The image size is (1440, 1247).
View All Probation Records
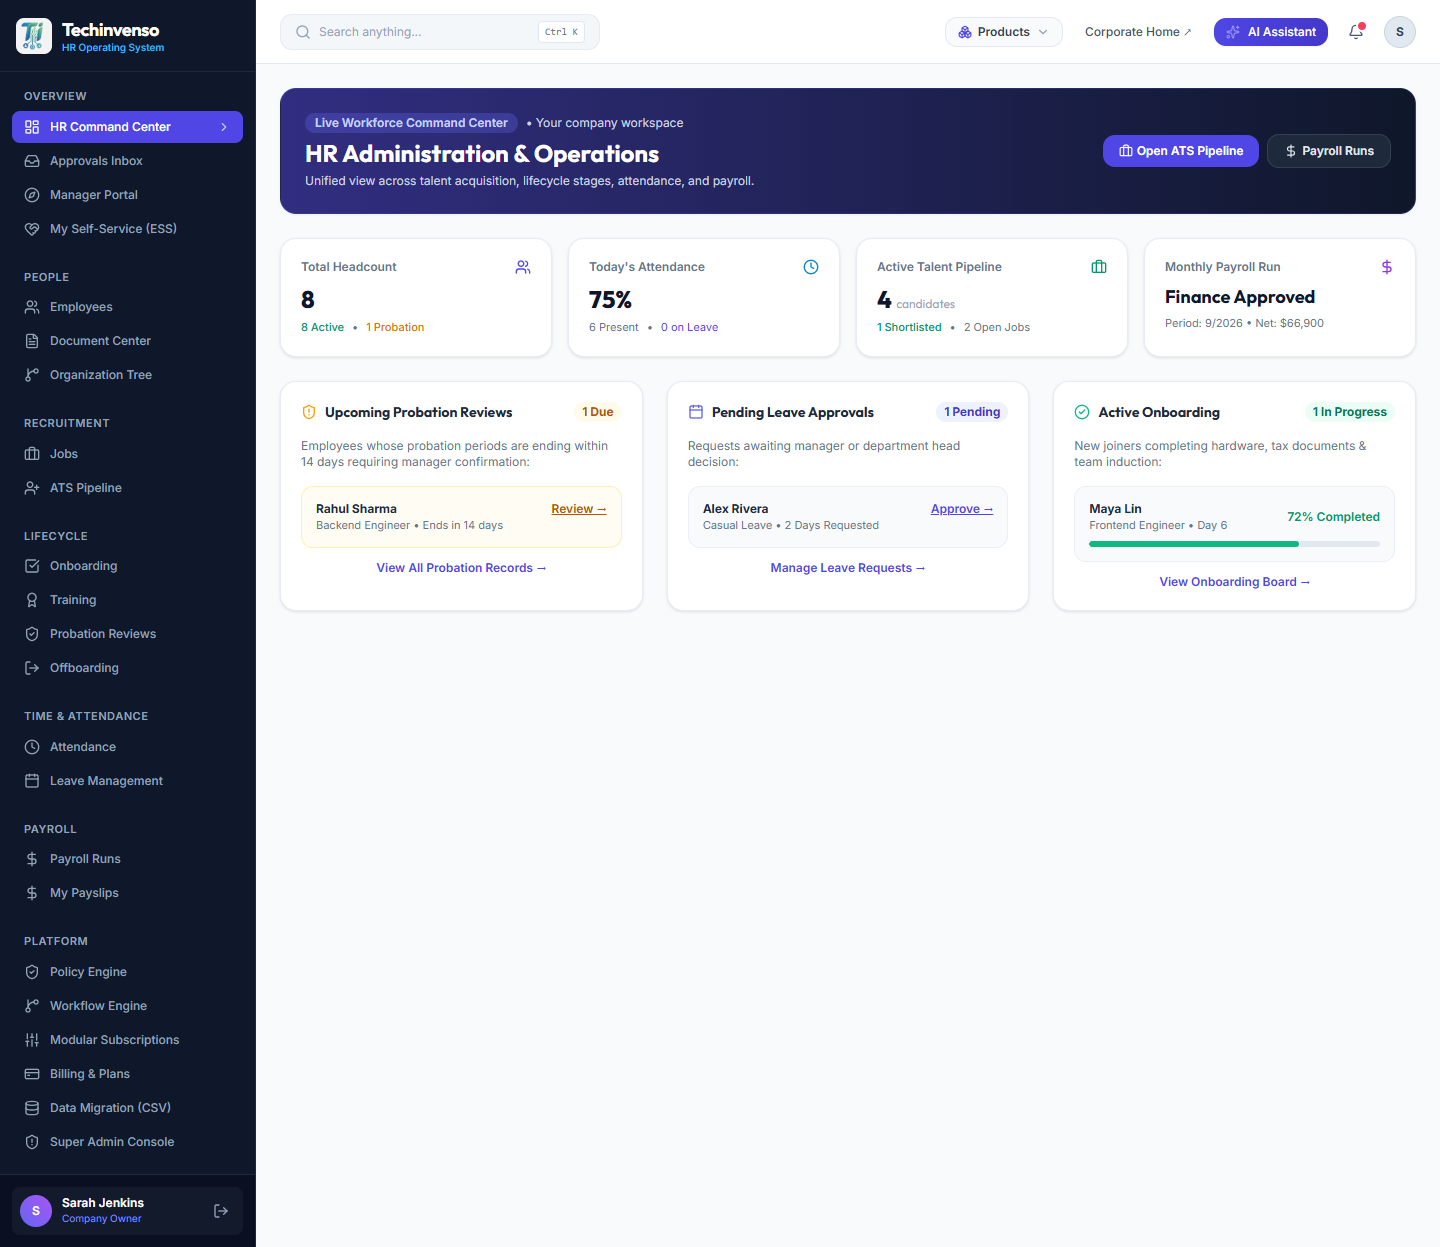tap(461, 568)
